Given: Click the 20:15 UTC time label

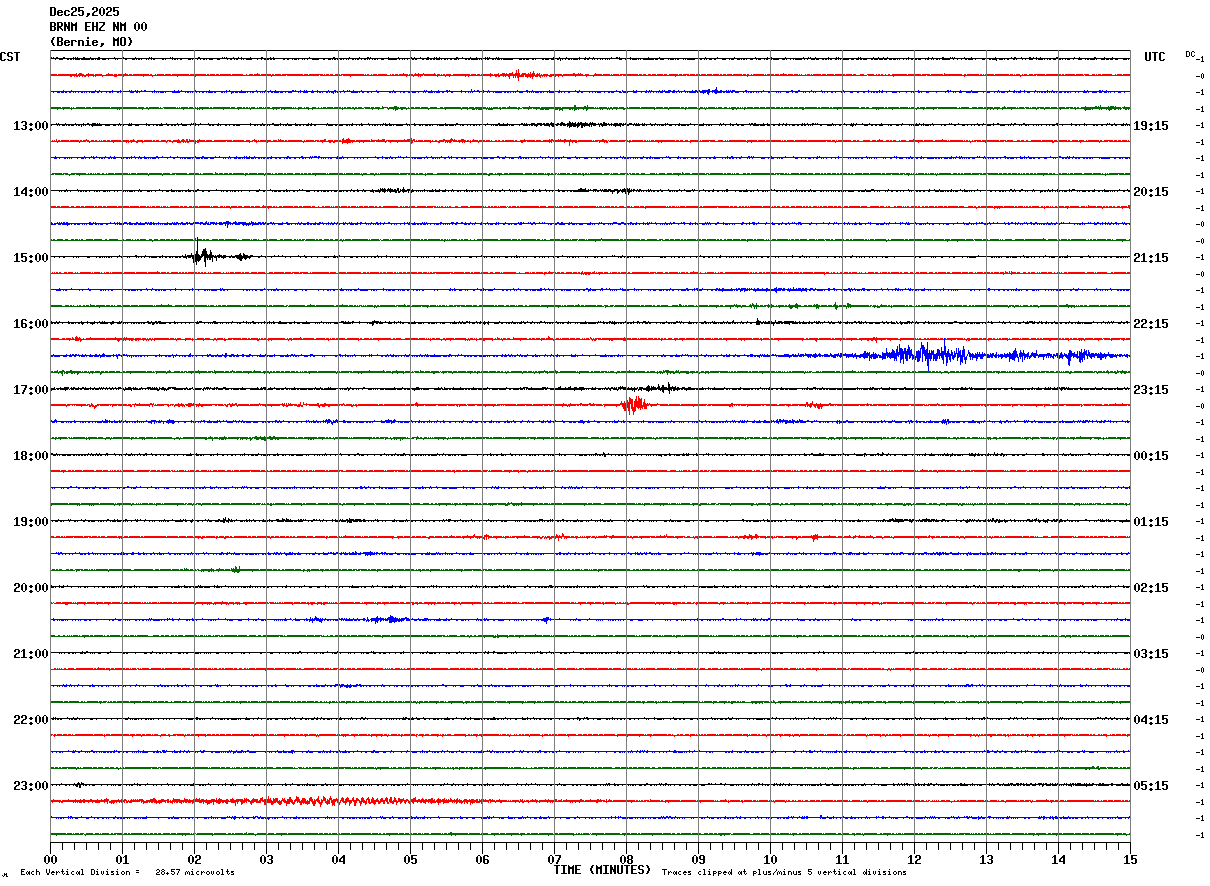Looking at the screenshot, I should tap(1151, 192).
